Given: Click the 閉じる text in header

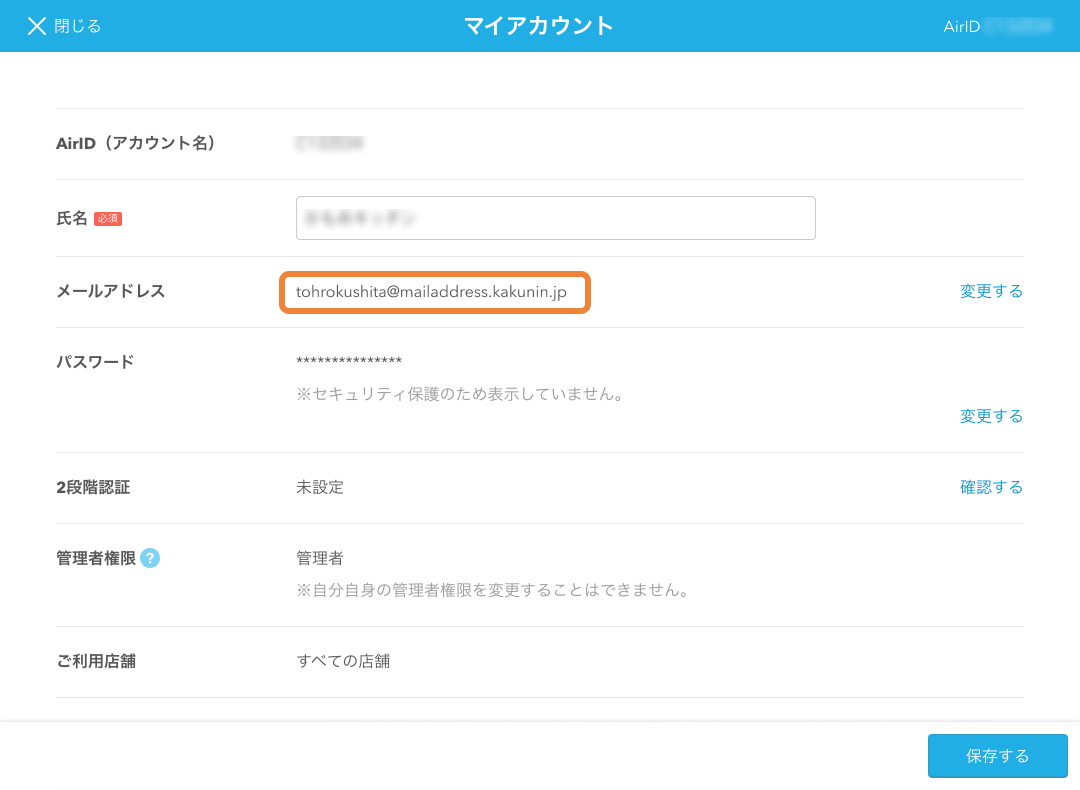Looking at the screenshot, I should click(x=78, y=26).
